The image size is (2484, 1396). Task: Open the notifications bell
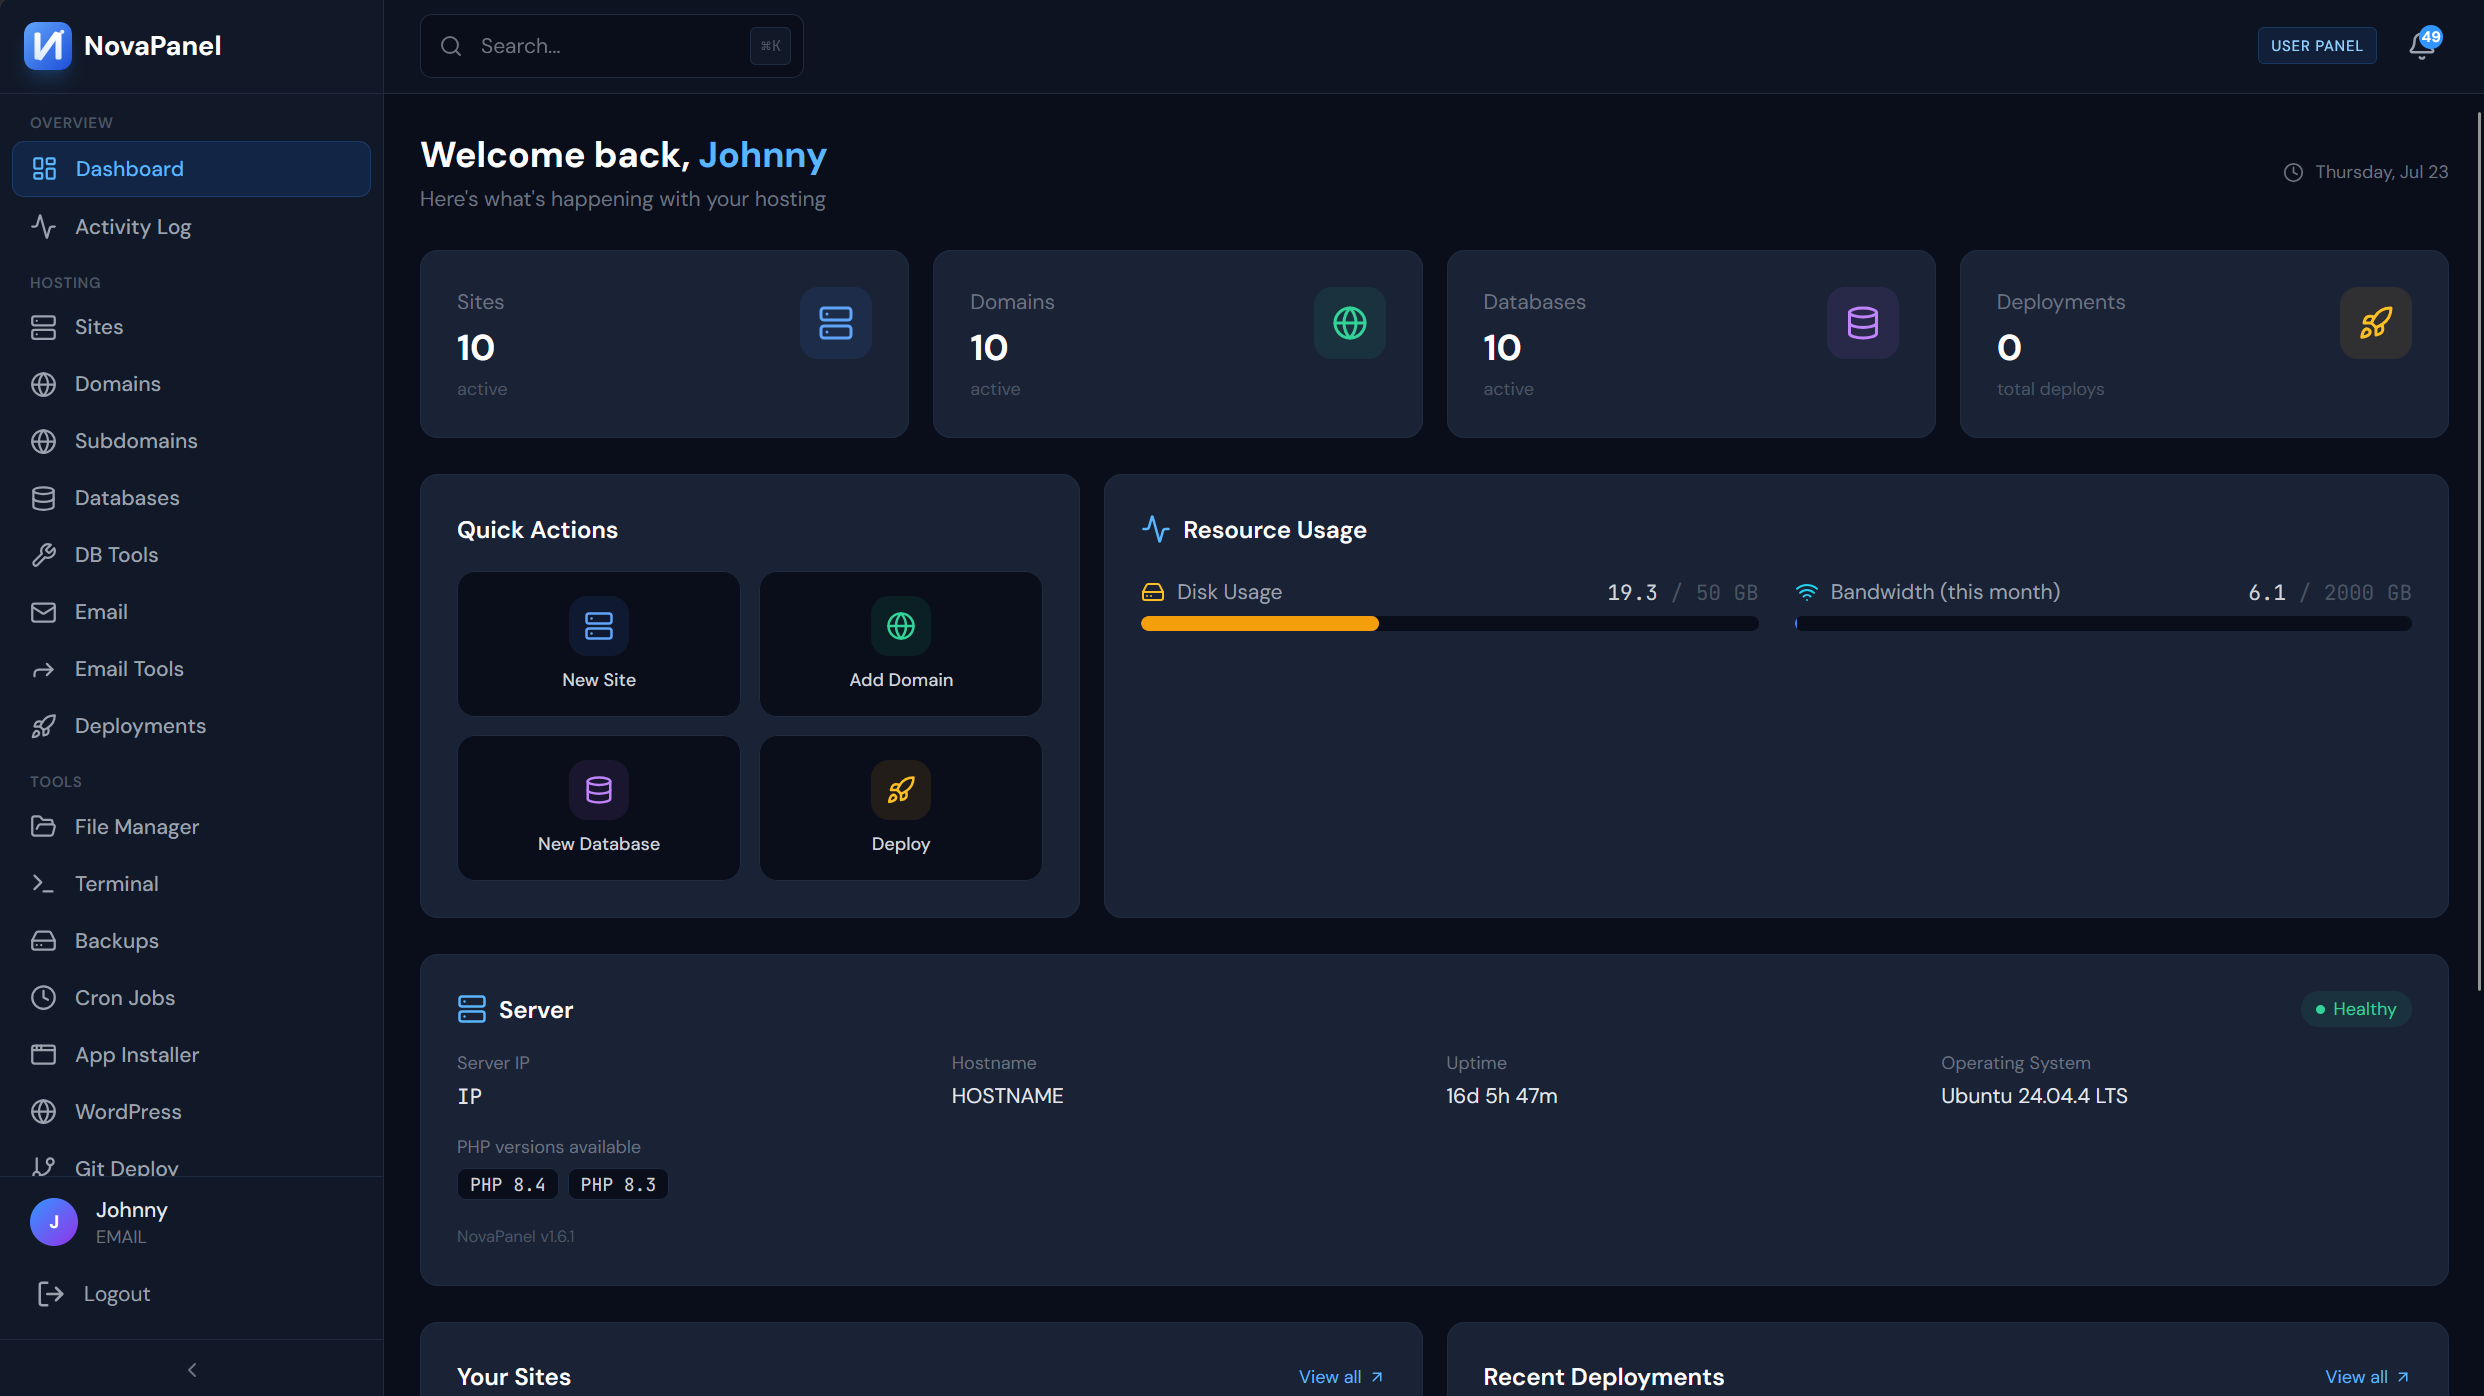(2422, 46)
